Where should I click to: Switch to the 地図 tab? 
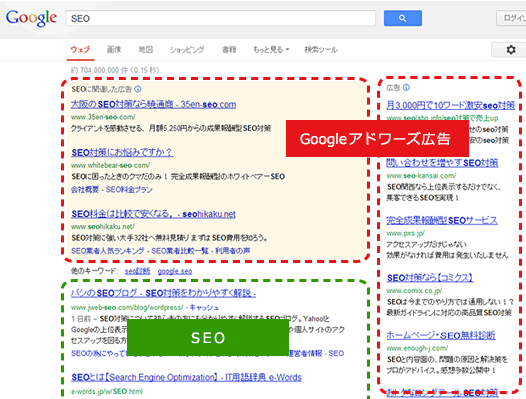point(146,50)
